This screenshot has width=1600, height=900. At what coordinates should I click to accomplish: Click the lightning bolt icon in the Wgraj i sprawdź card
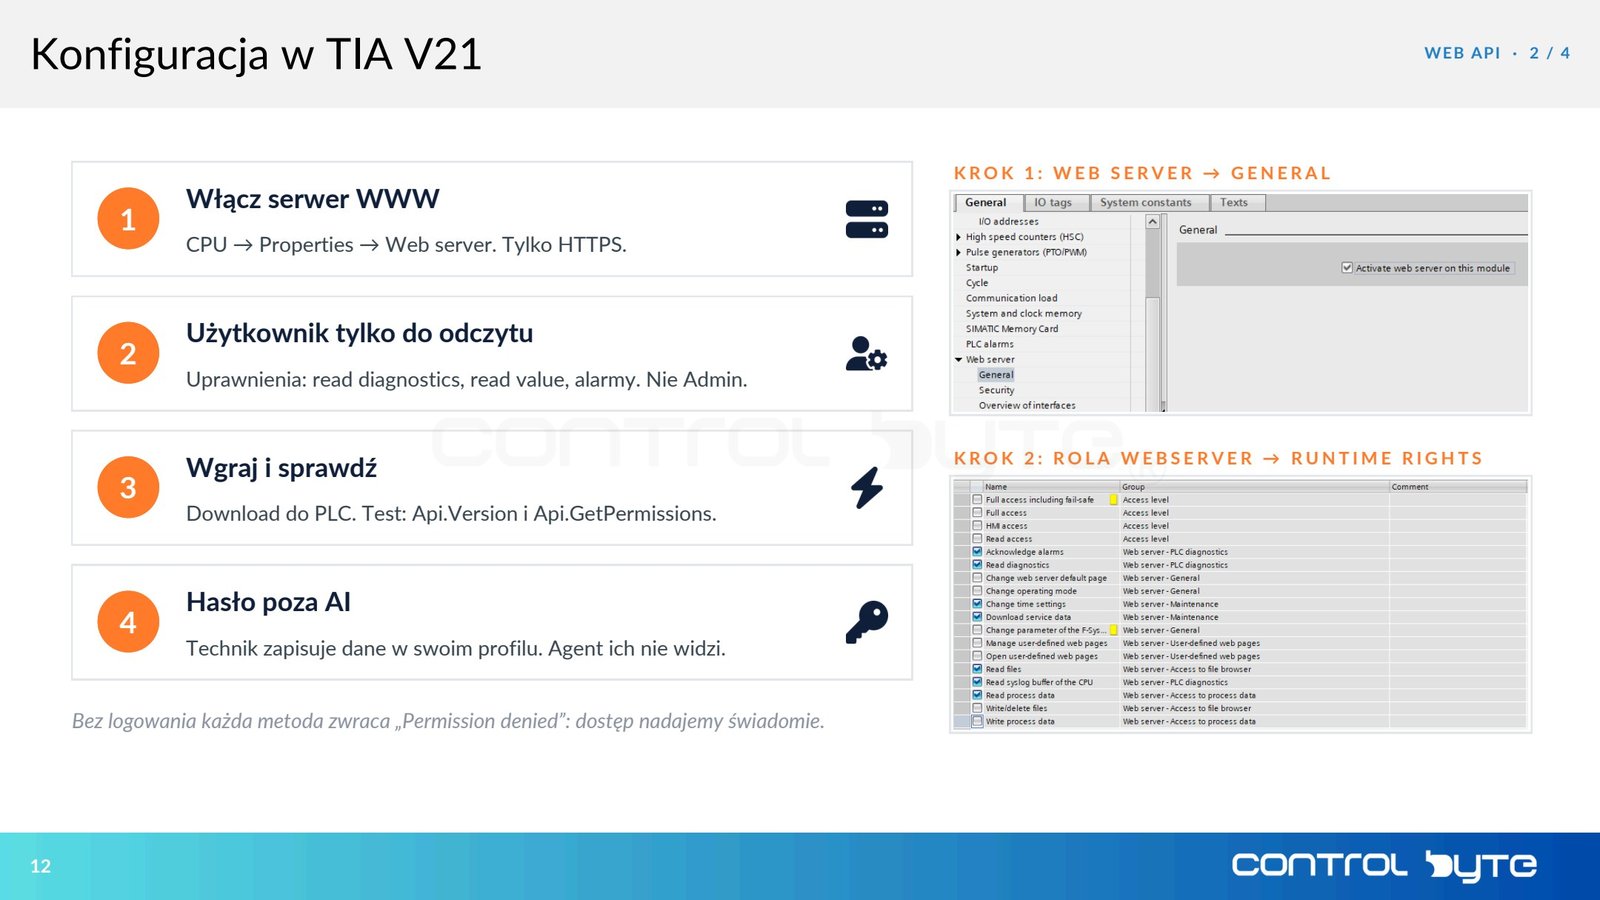(x=867, y=488)
